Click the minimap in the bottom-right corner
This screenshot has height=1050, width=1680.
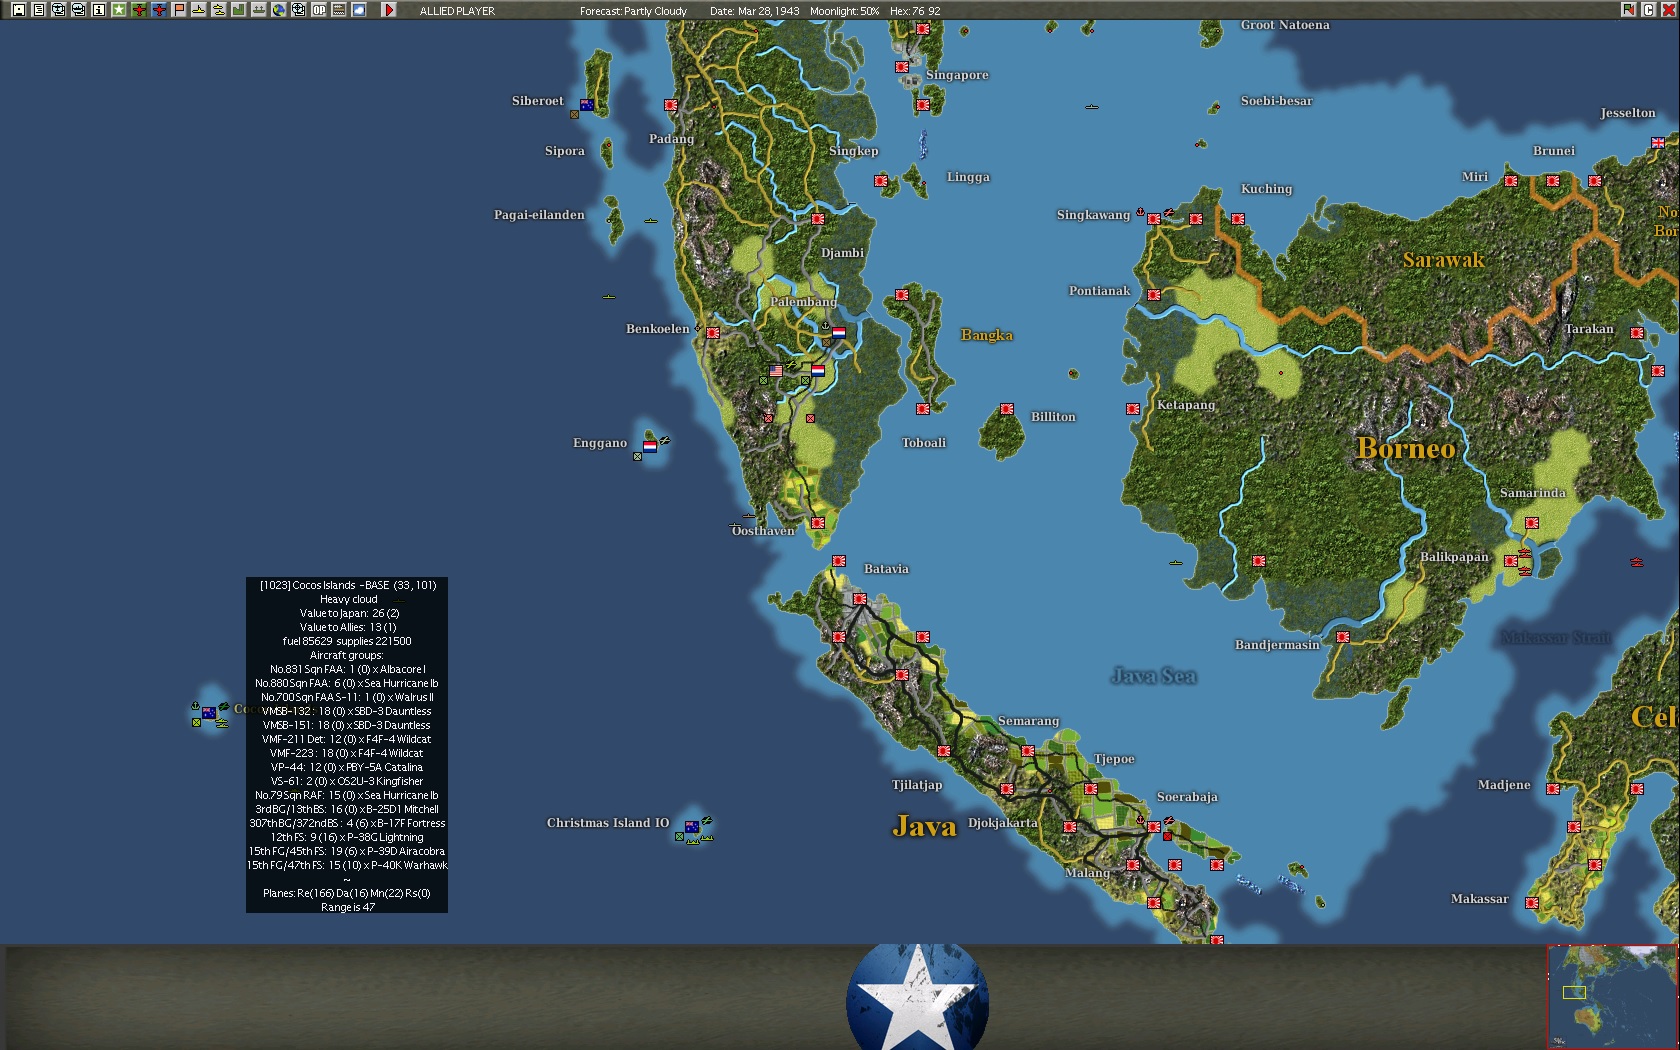point(1612,996)
